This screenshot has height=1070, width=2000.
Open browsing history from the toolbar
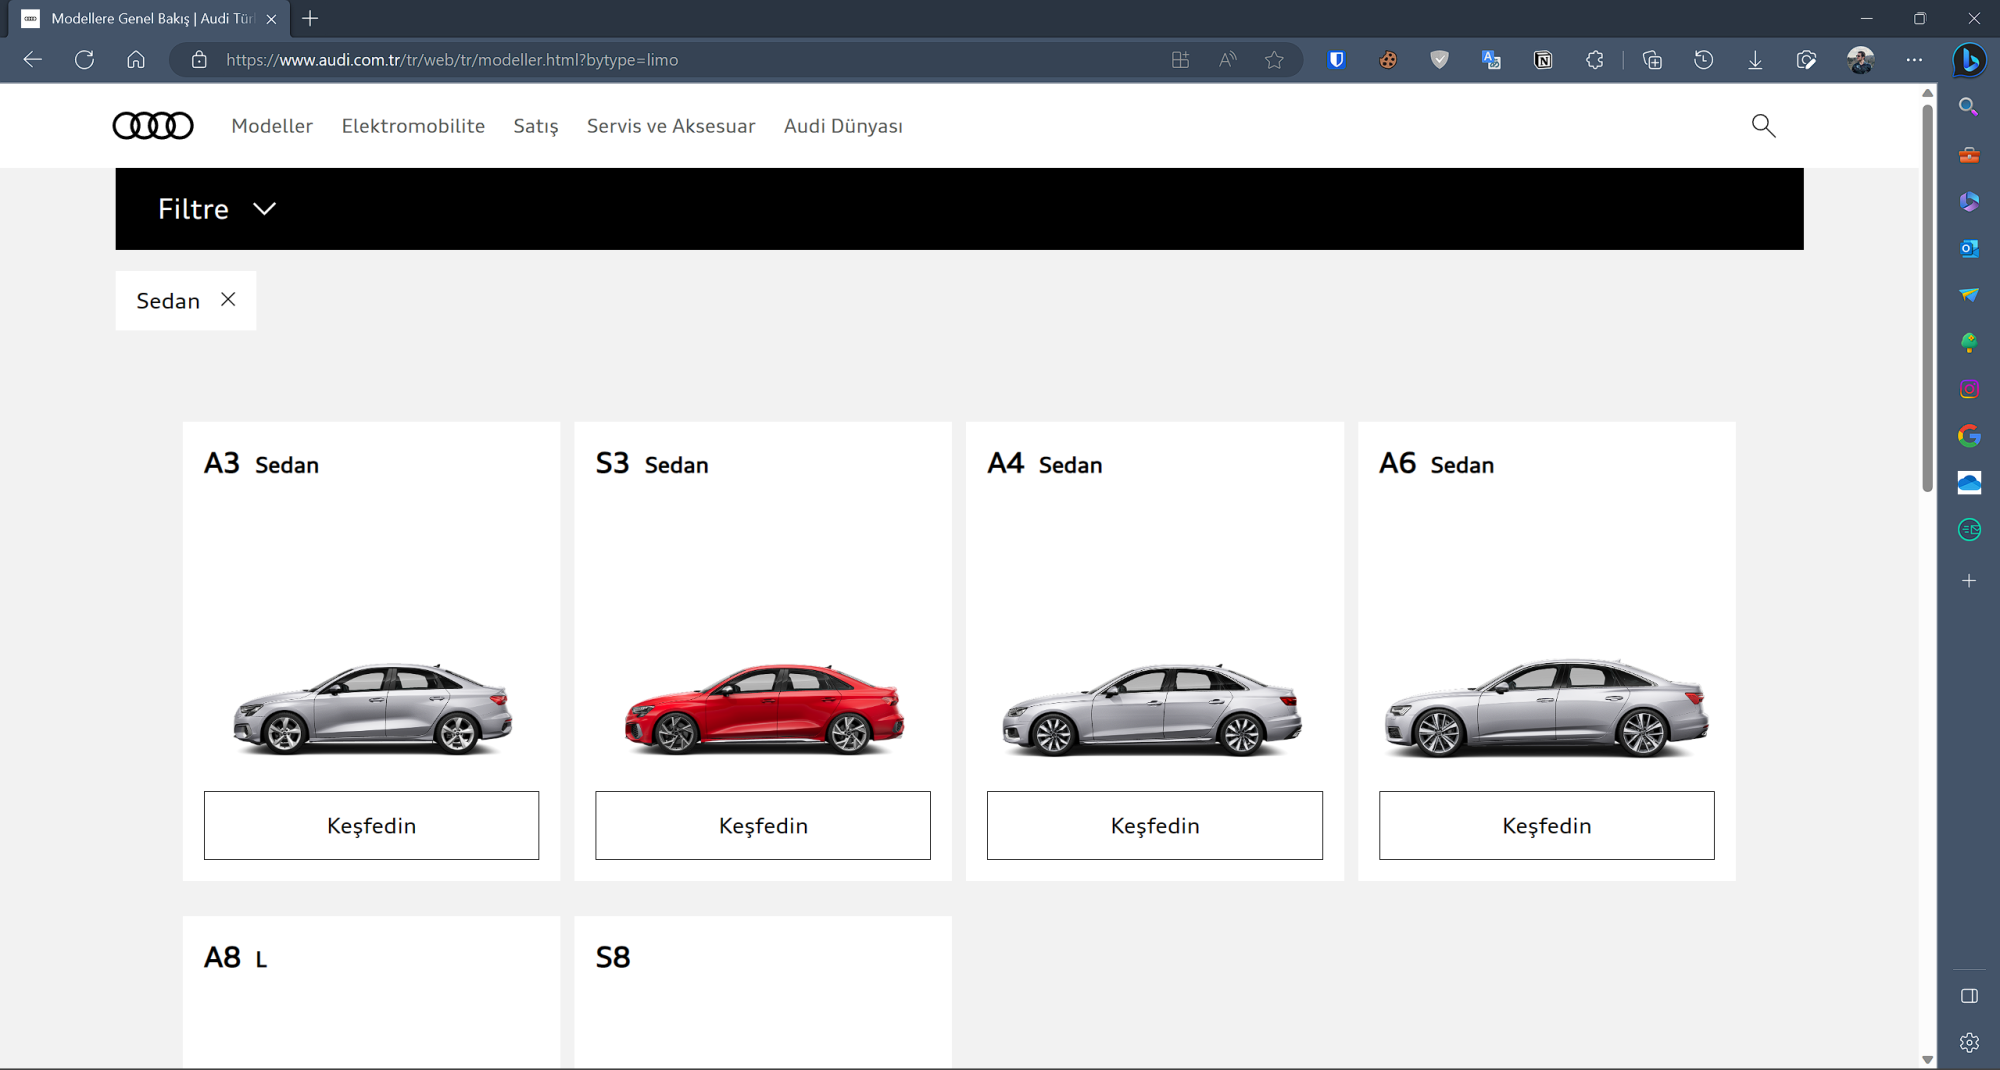(1703, 60)
